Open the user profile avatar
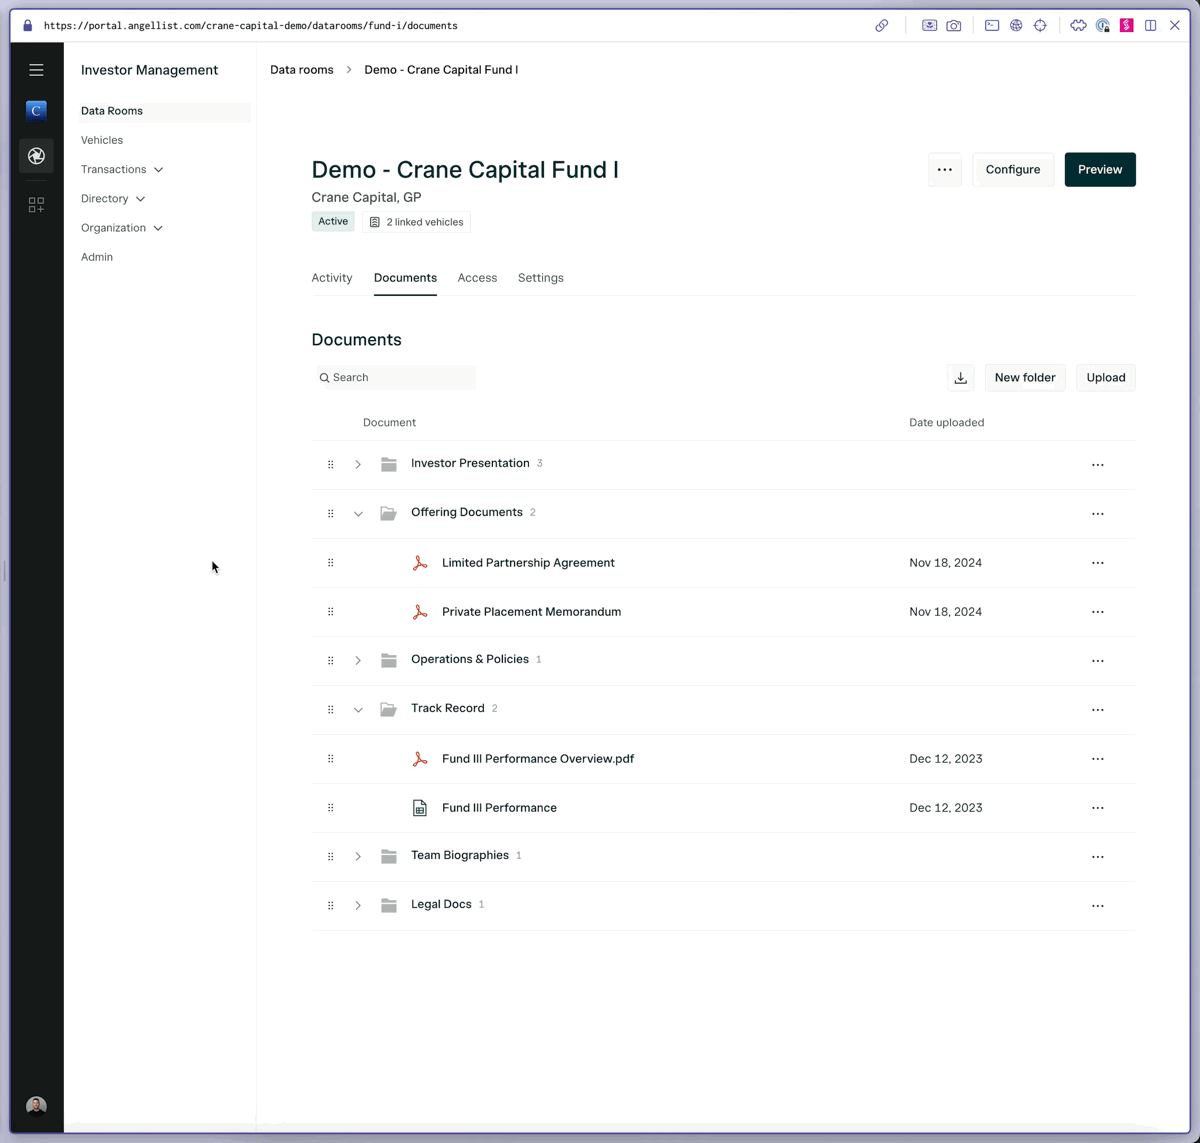Screen dimensions: 1200x1143 click(36, 1105)
